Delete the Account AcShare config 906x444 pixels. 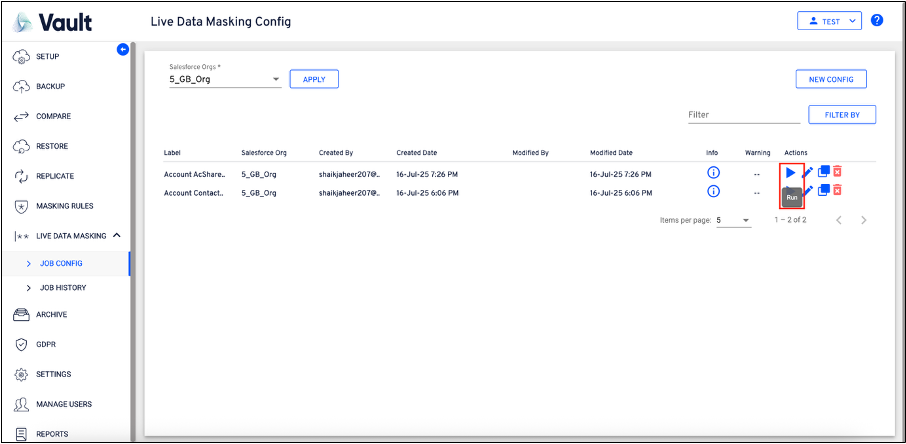pyautogui.click(x=838, y=173)
